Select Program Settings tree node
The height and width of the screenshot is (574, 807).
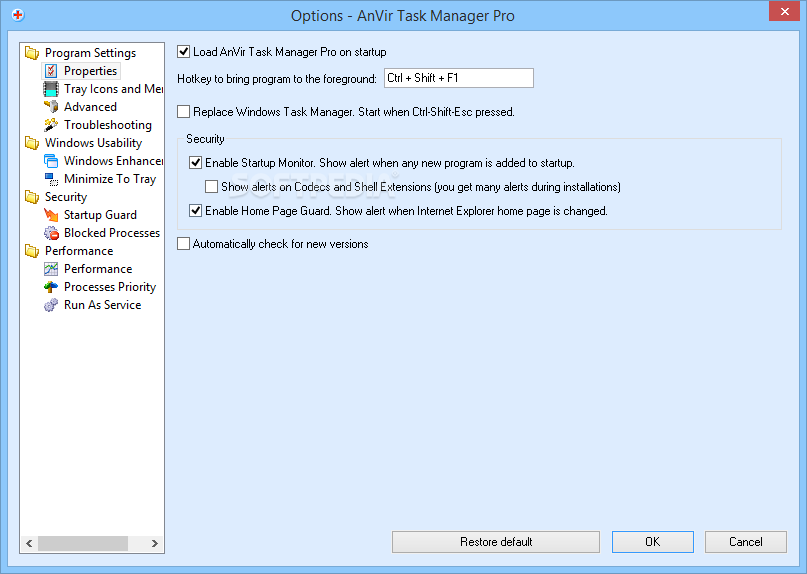[91, 53]
